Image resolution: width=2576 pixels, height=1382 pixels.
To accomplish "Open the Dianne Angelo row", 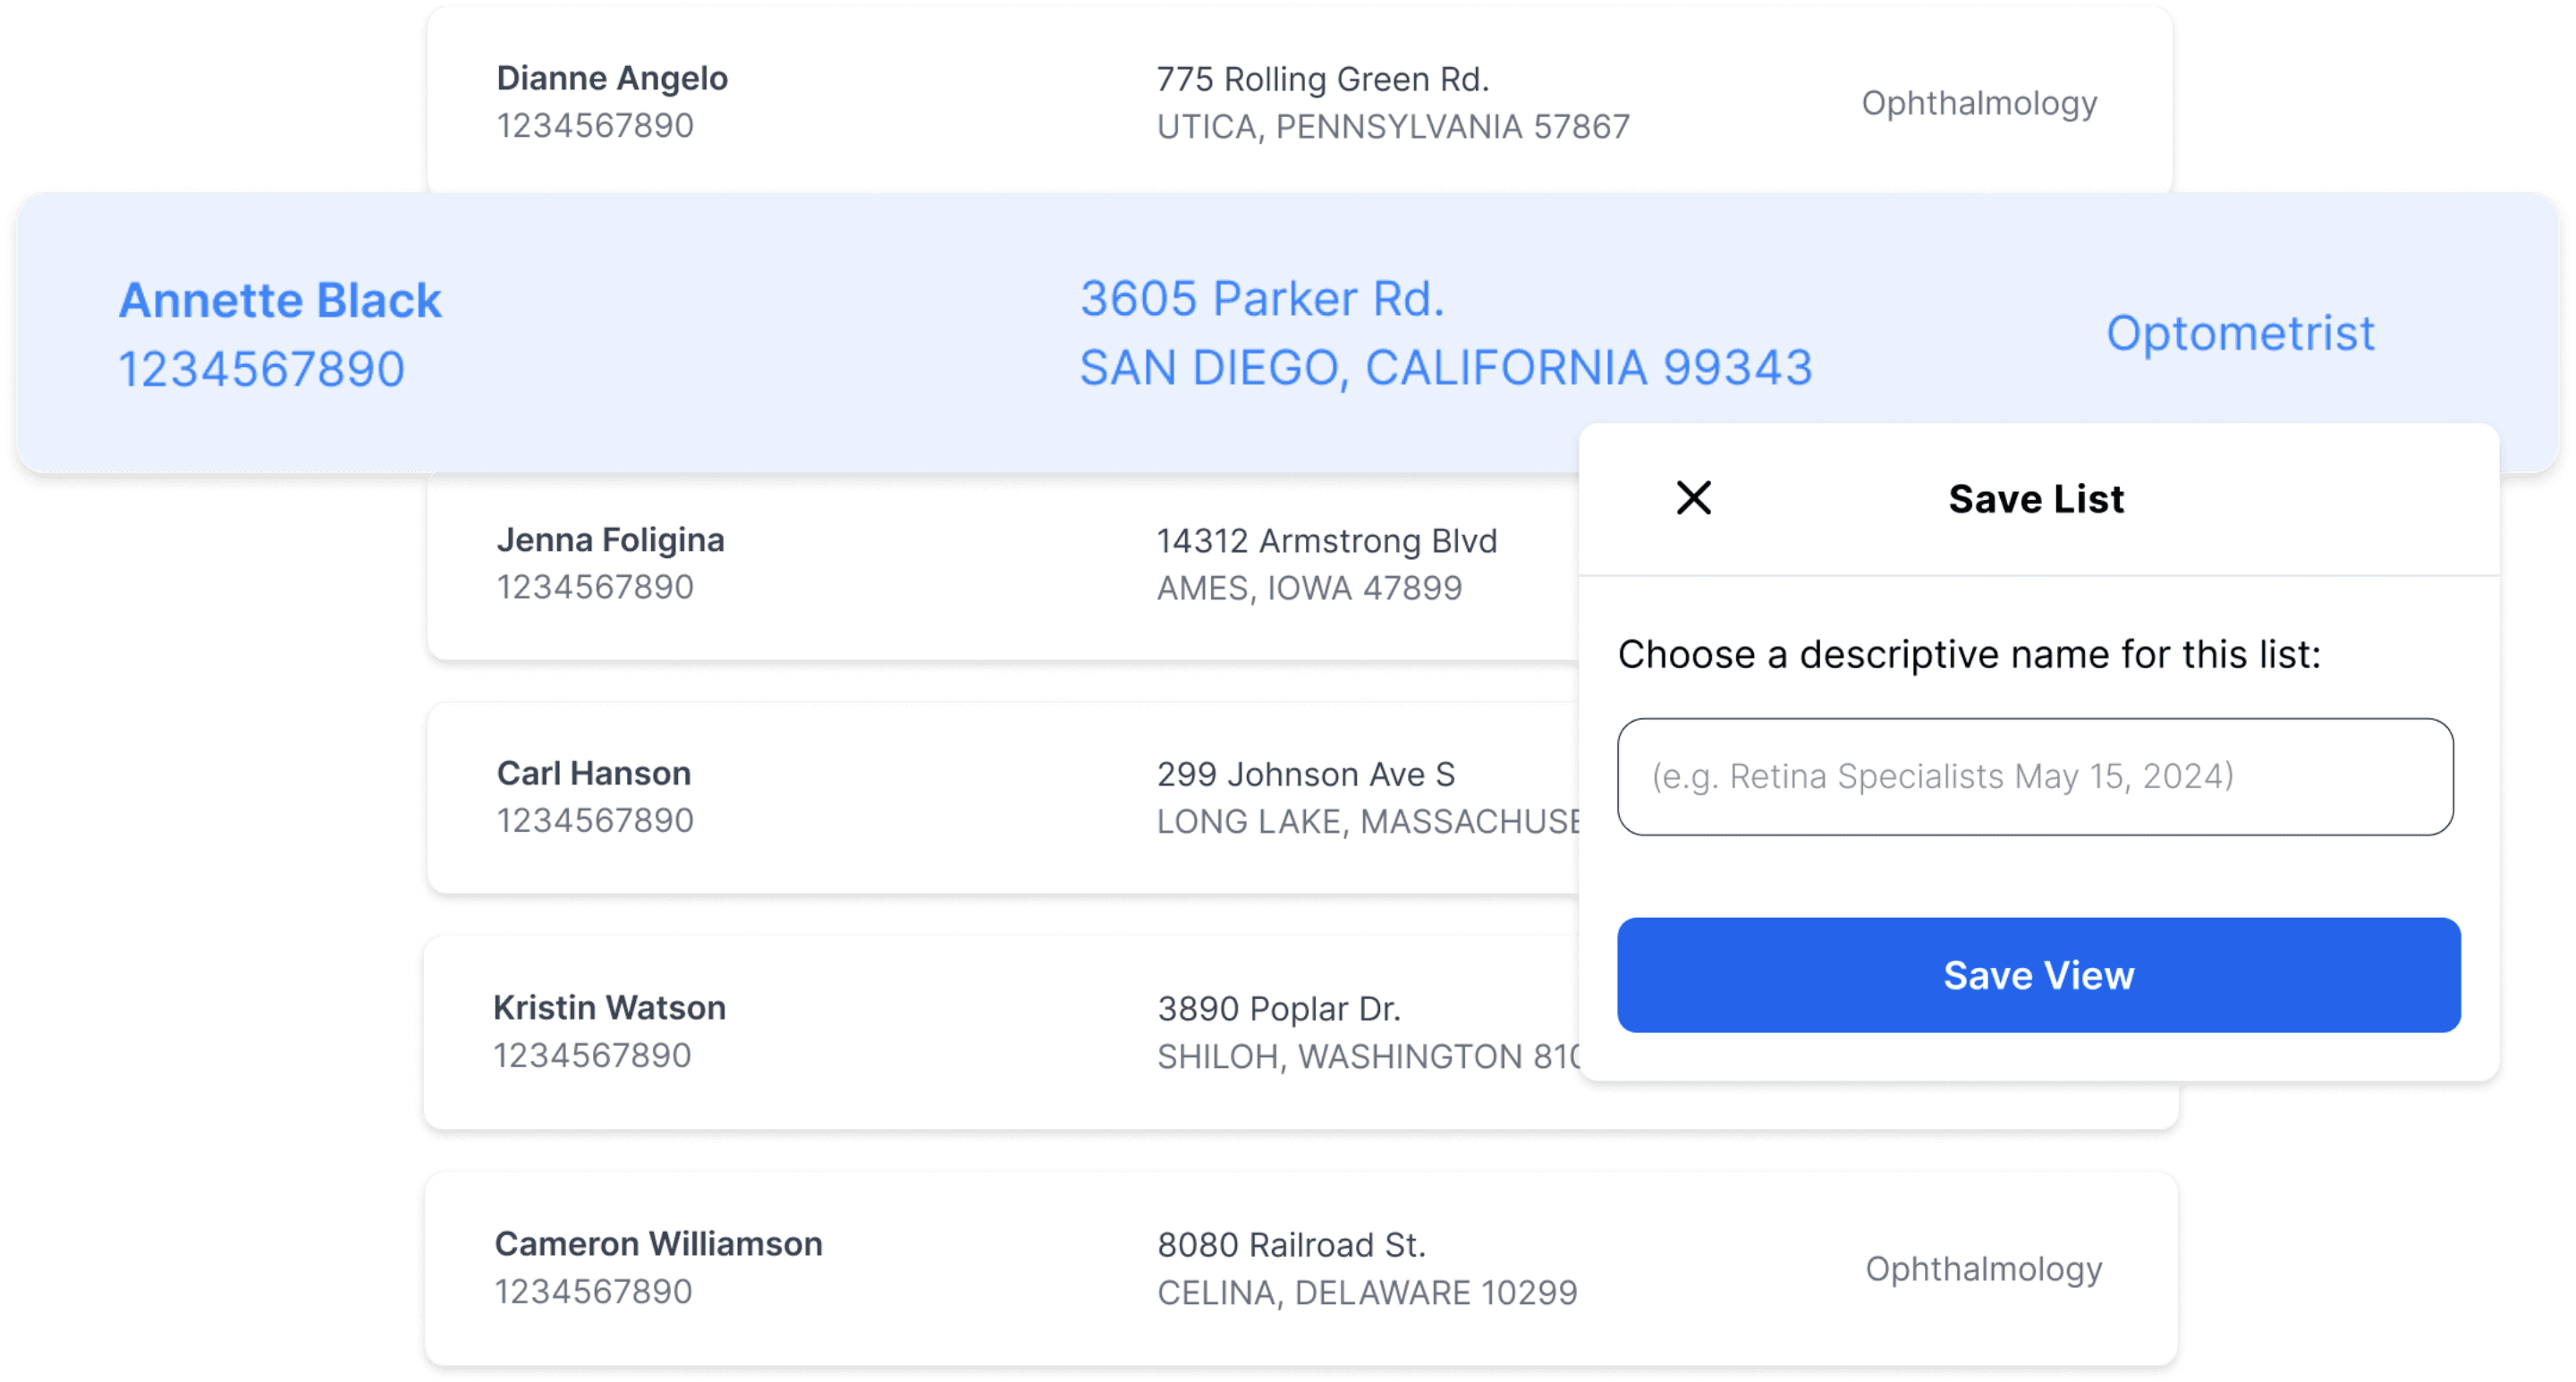I will (612, 78).
